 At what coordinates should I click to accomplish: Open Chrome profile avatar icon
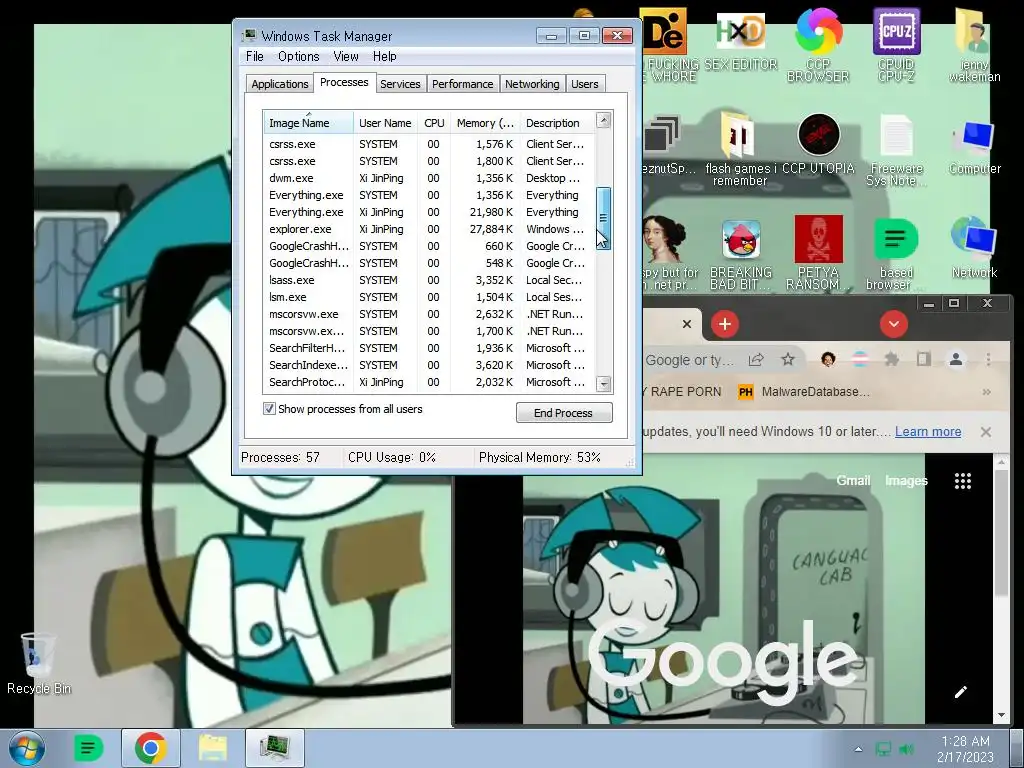pyautogui.click(x=955, y=359)
